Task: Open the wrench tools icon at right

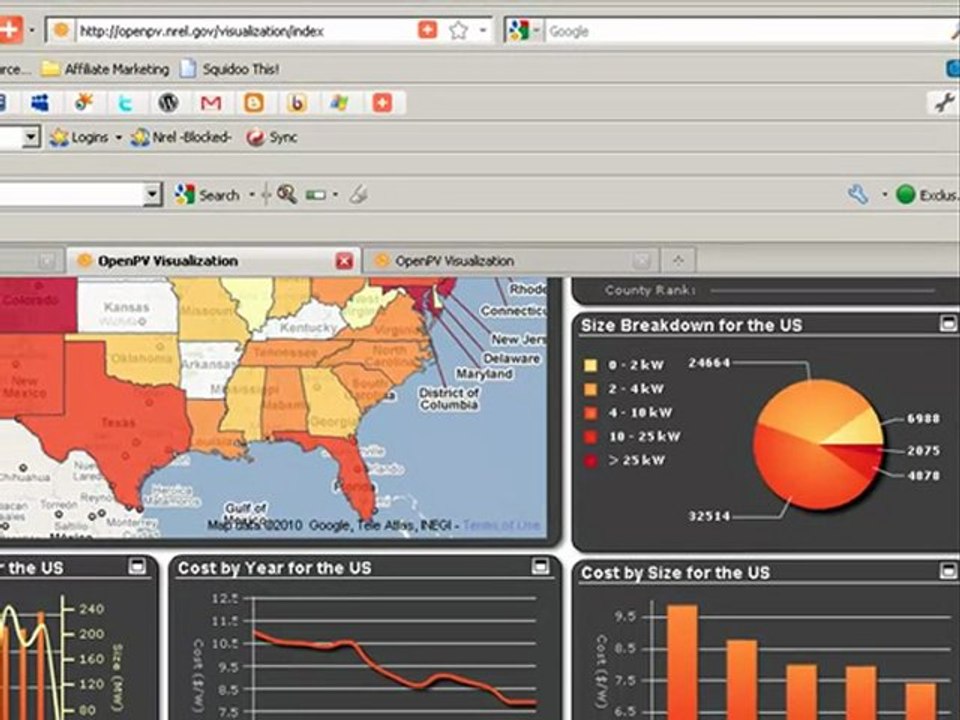Action: click(945, 102)
